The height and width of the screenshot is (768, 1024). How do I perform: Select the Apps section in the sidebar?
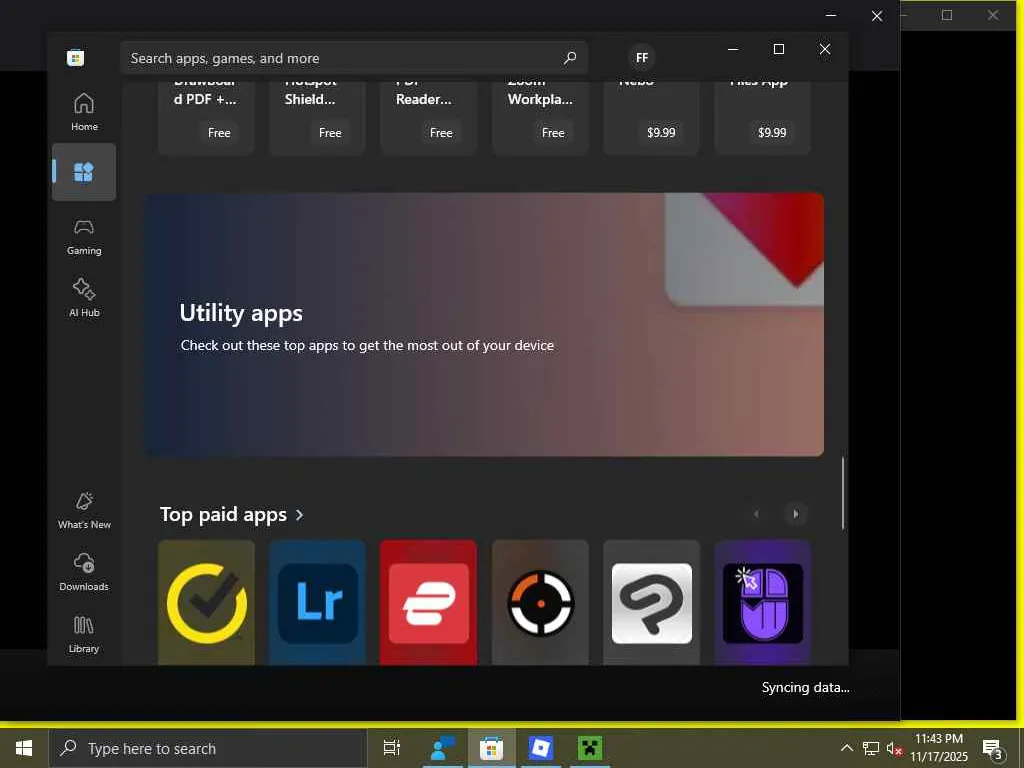coord(84,172)
